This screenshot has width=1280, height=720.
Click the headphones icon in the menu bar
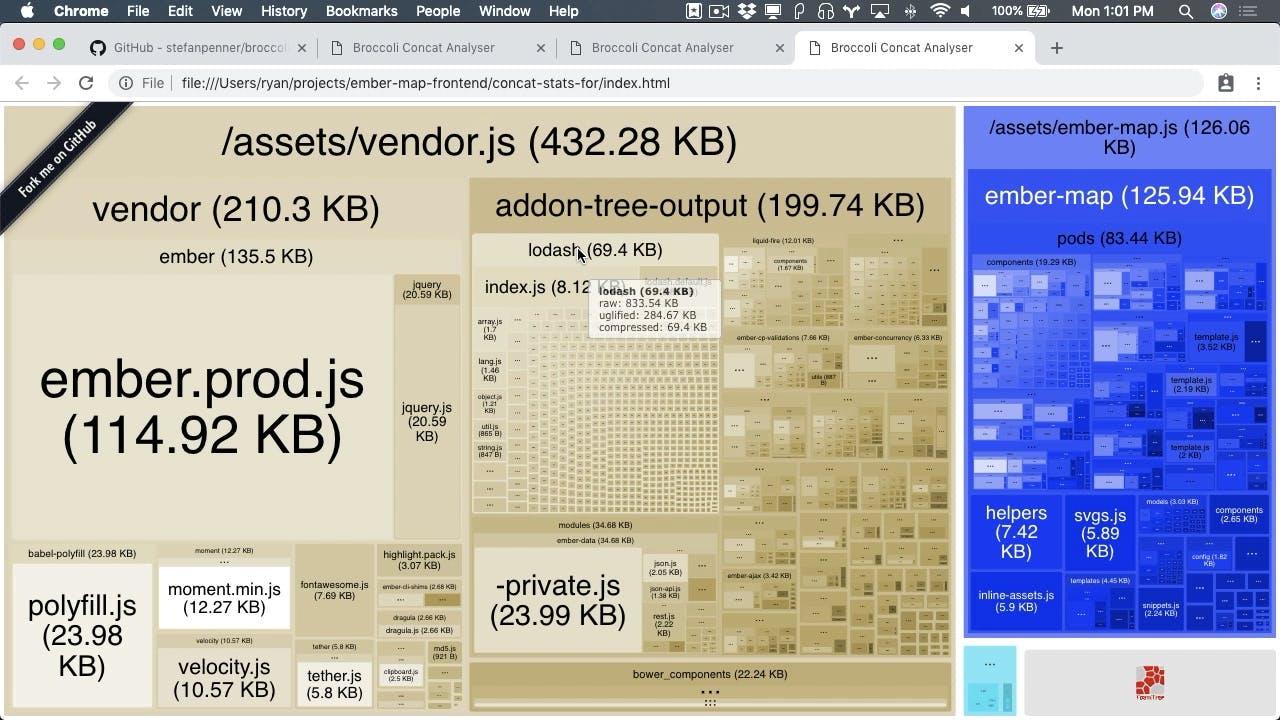point(825,11)
